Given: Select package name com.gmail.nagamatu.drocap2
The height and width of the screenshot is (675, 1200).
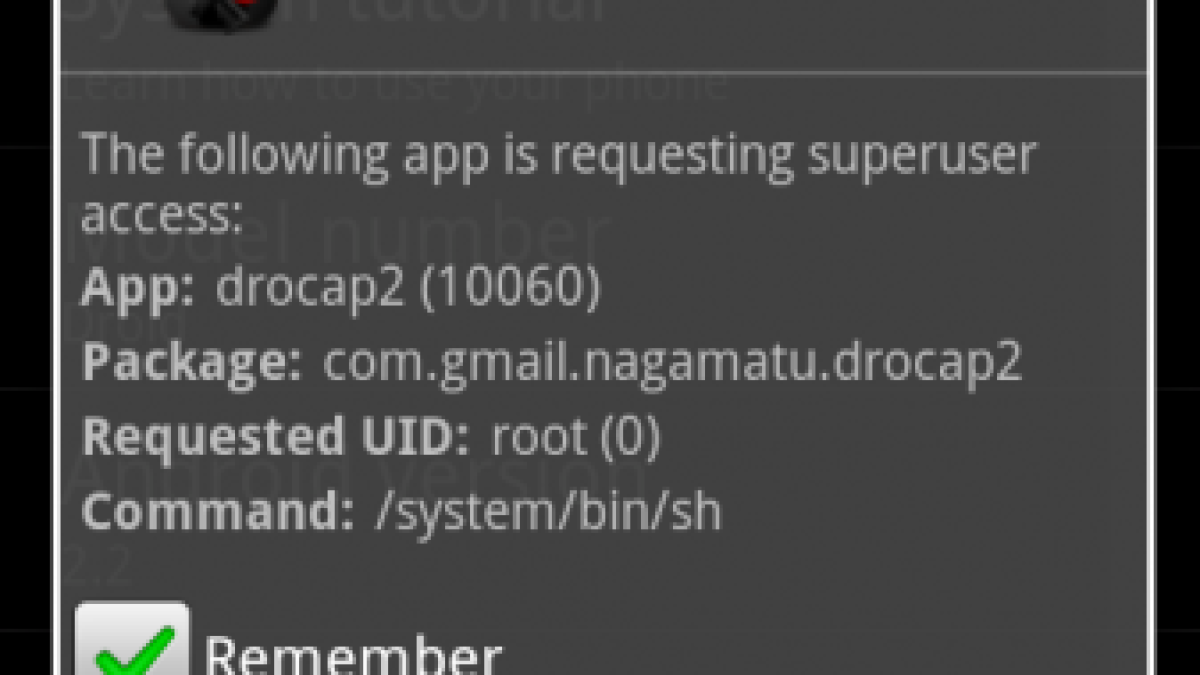Looking at the screenshot, I should tap(673, 363).
